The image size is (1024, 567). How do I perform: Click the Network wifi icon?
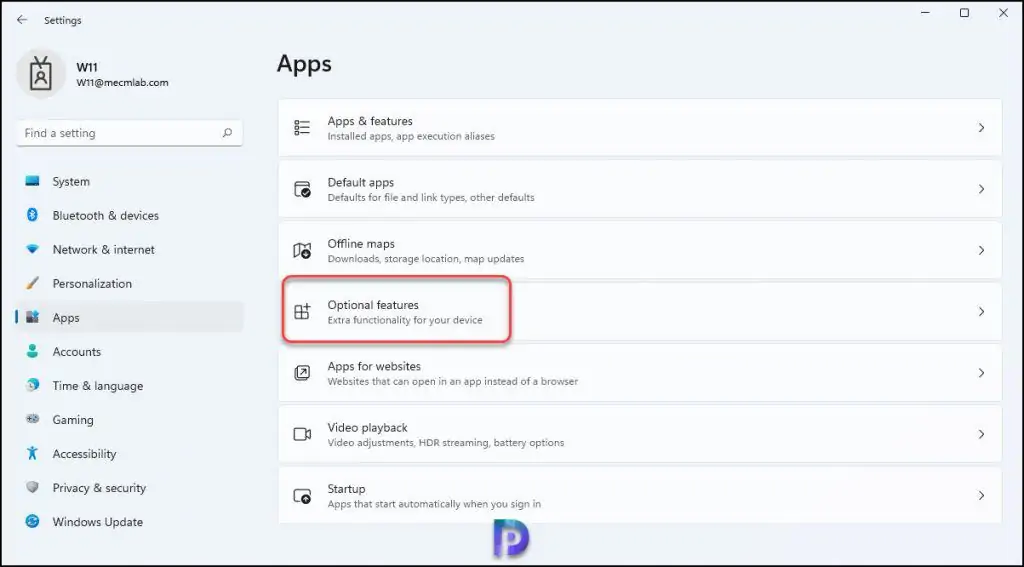[x=32, y=249]
